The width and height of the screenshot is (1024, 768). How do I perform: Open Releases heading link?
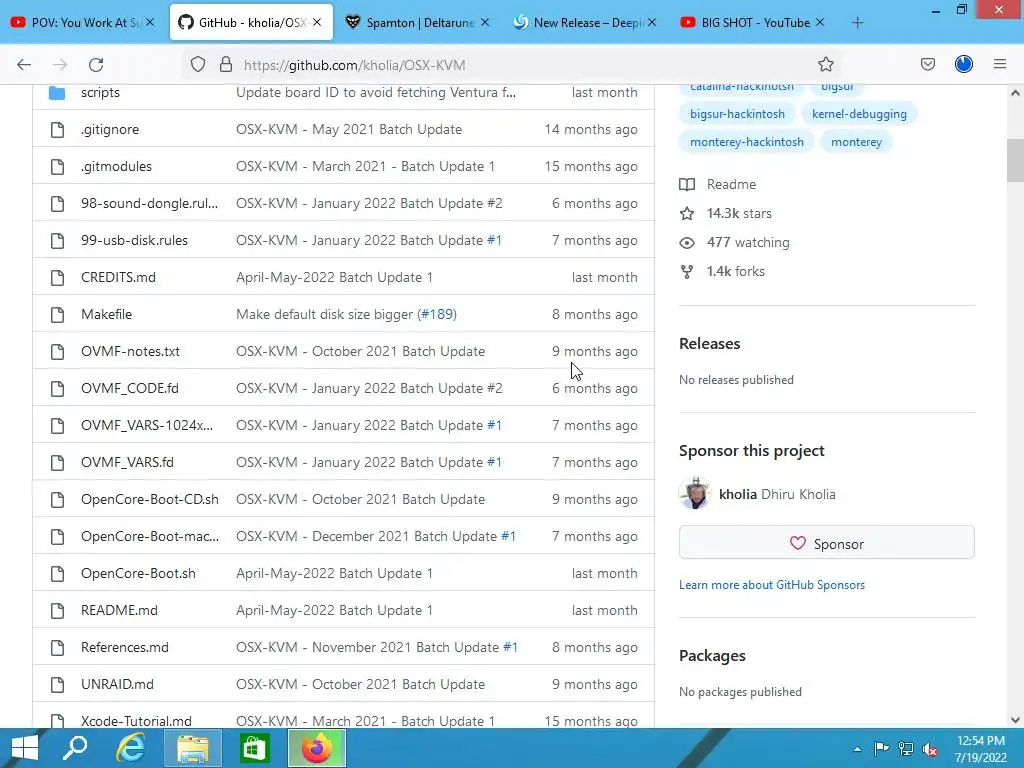(x=710, y=344)
